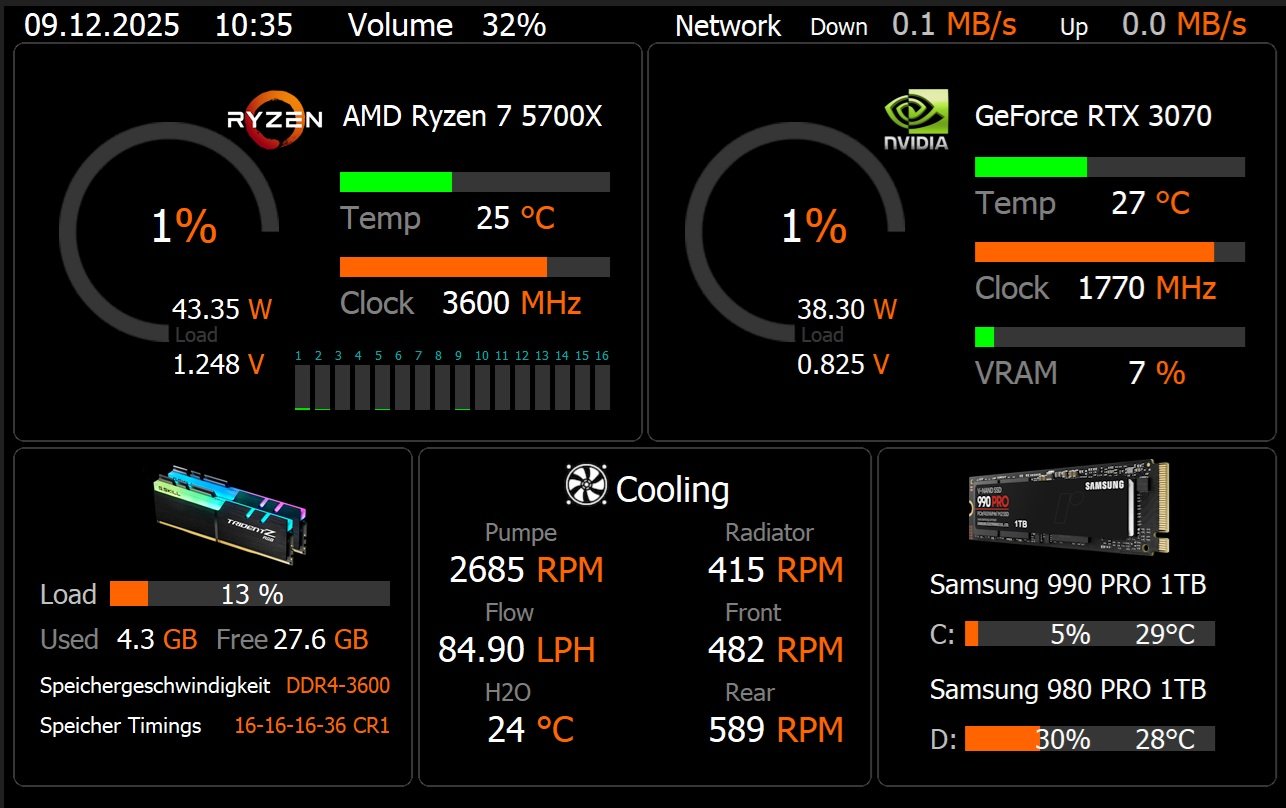The image size is (1286, 808).
Task: Click the cooling fan icon
Action: (586, 486)
